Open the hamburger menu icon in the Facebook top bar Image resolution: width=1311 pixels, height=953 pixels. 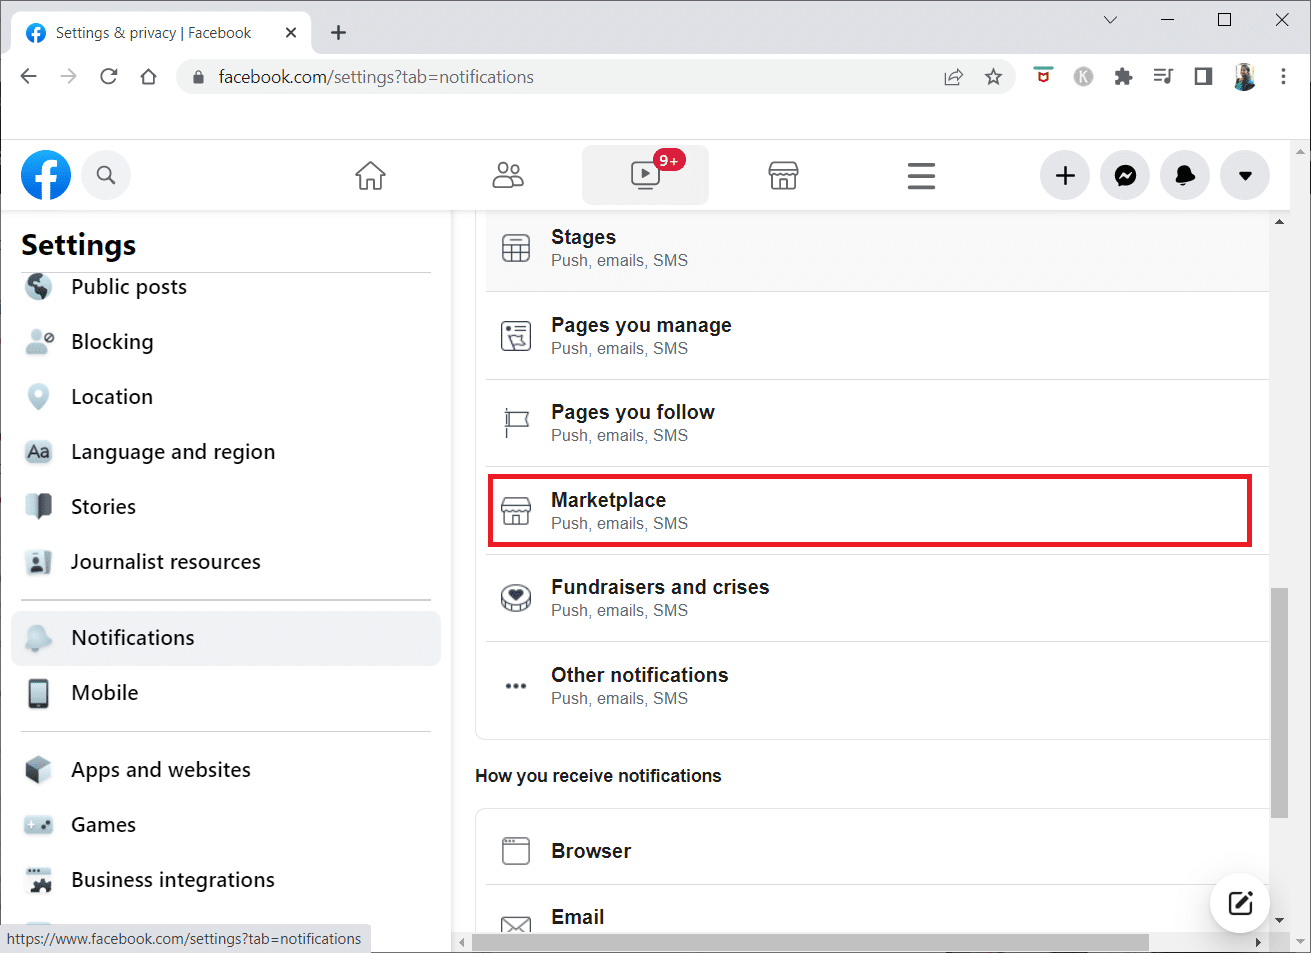(x=921, y=175)
